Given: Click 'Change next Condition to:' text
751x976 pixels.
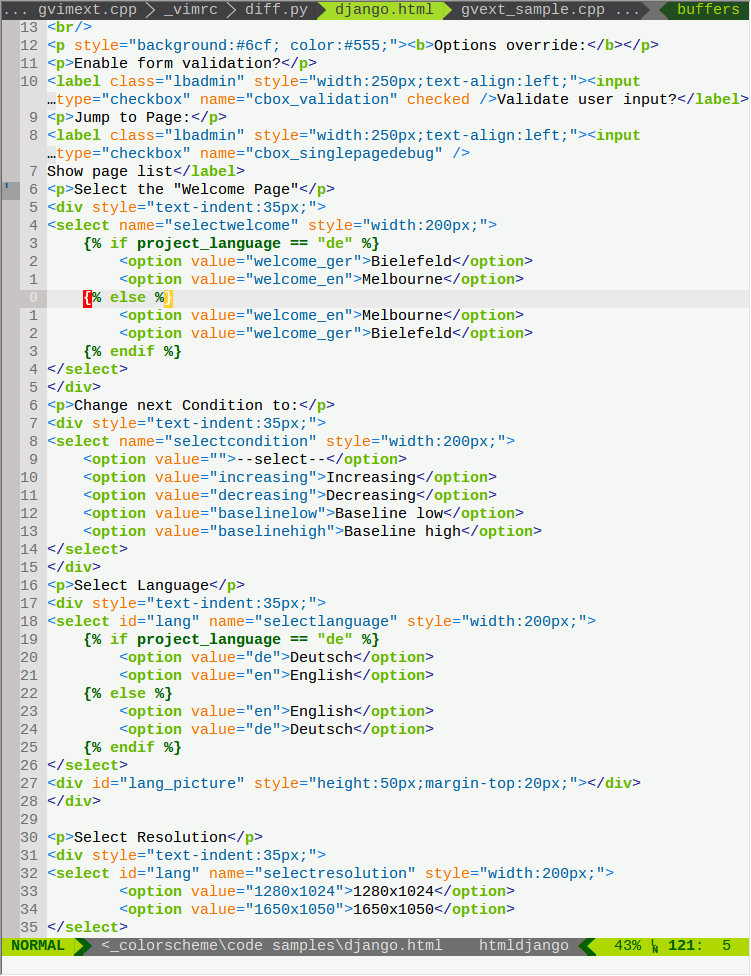Looking at the screenshot, I should (x=186, y=406).
